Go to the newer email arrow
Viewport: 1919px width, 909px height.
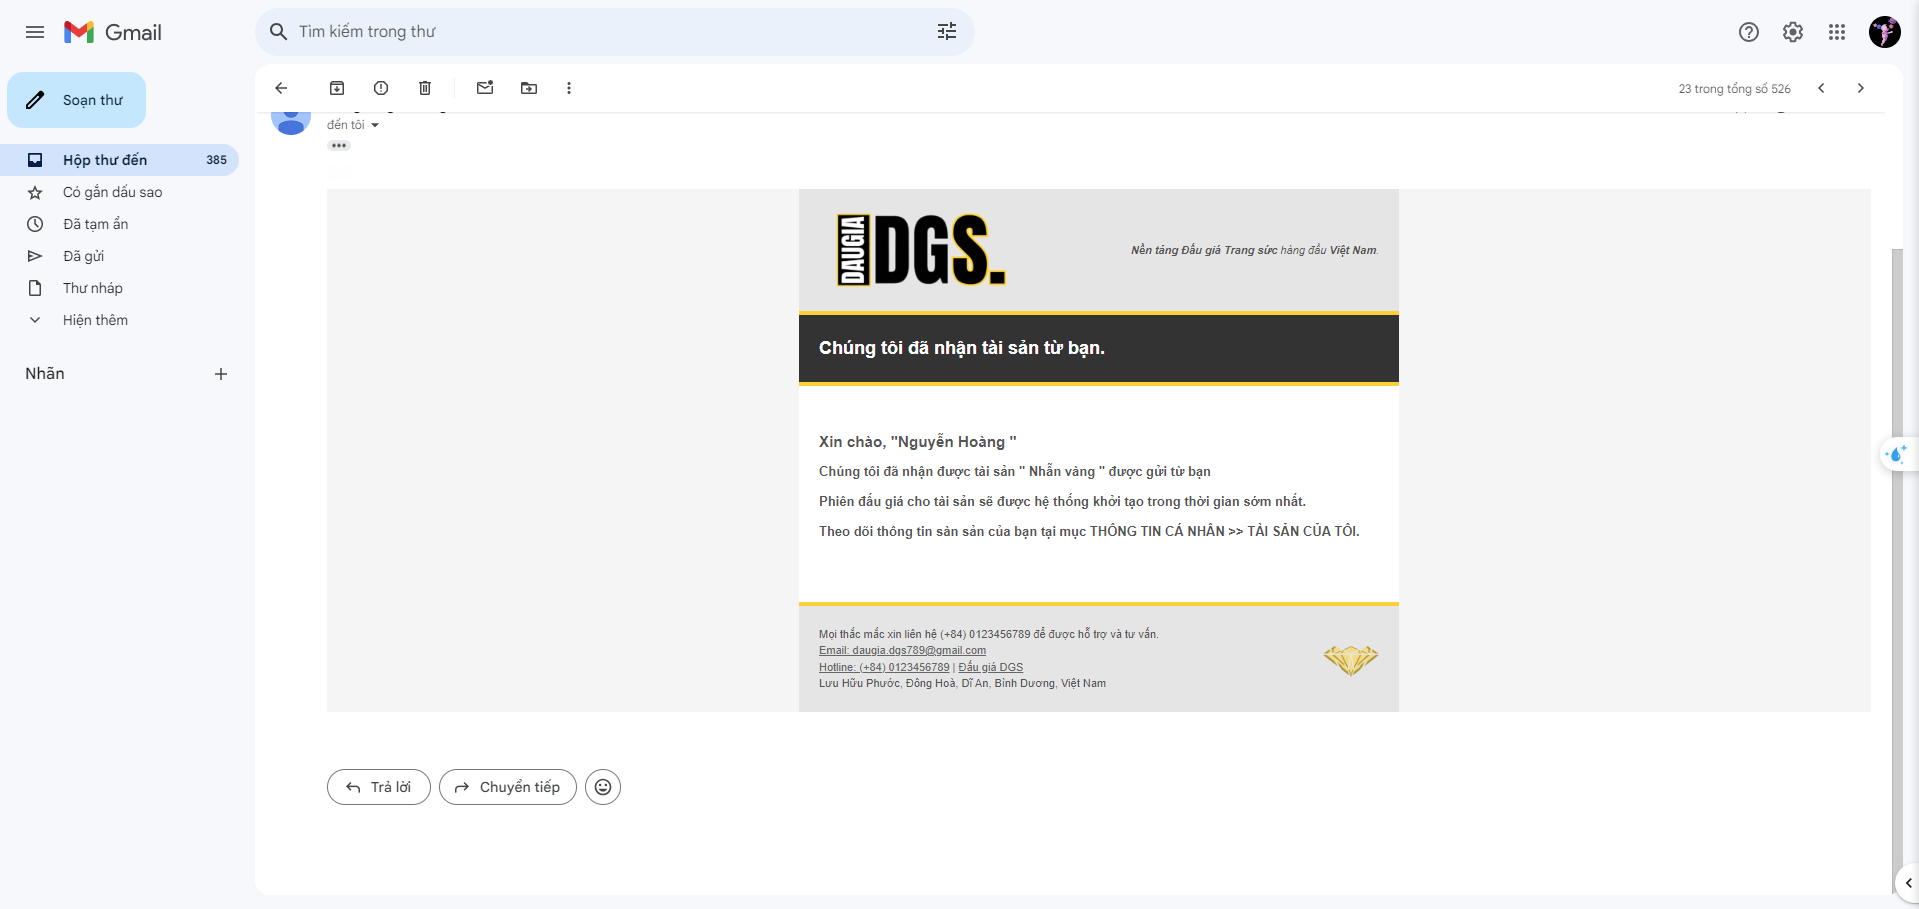1821,88
